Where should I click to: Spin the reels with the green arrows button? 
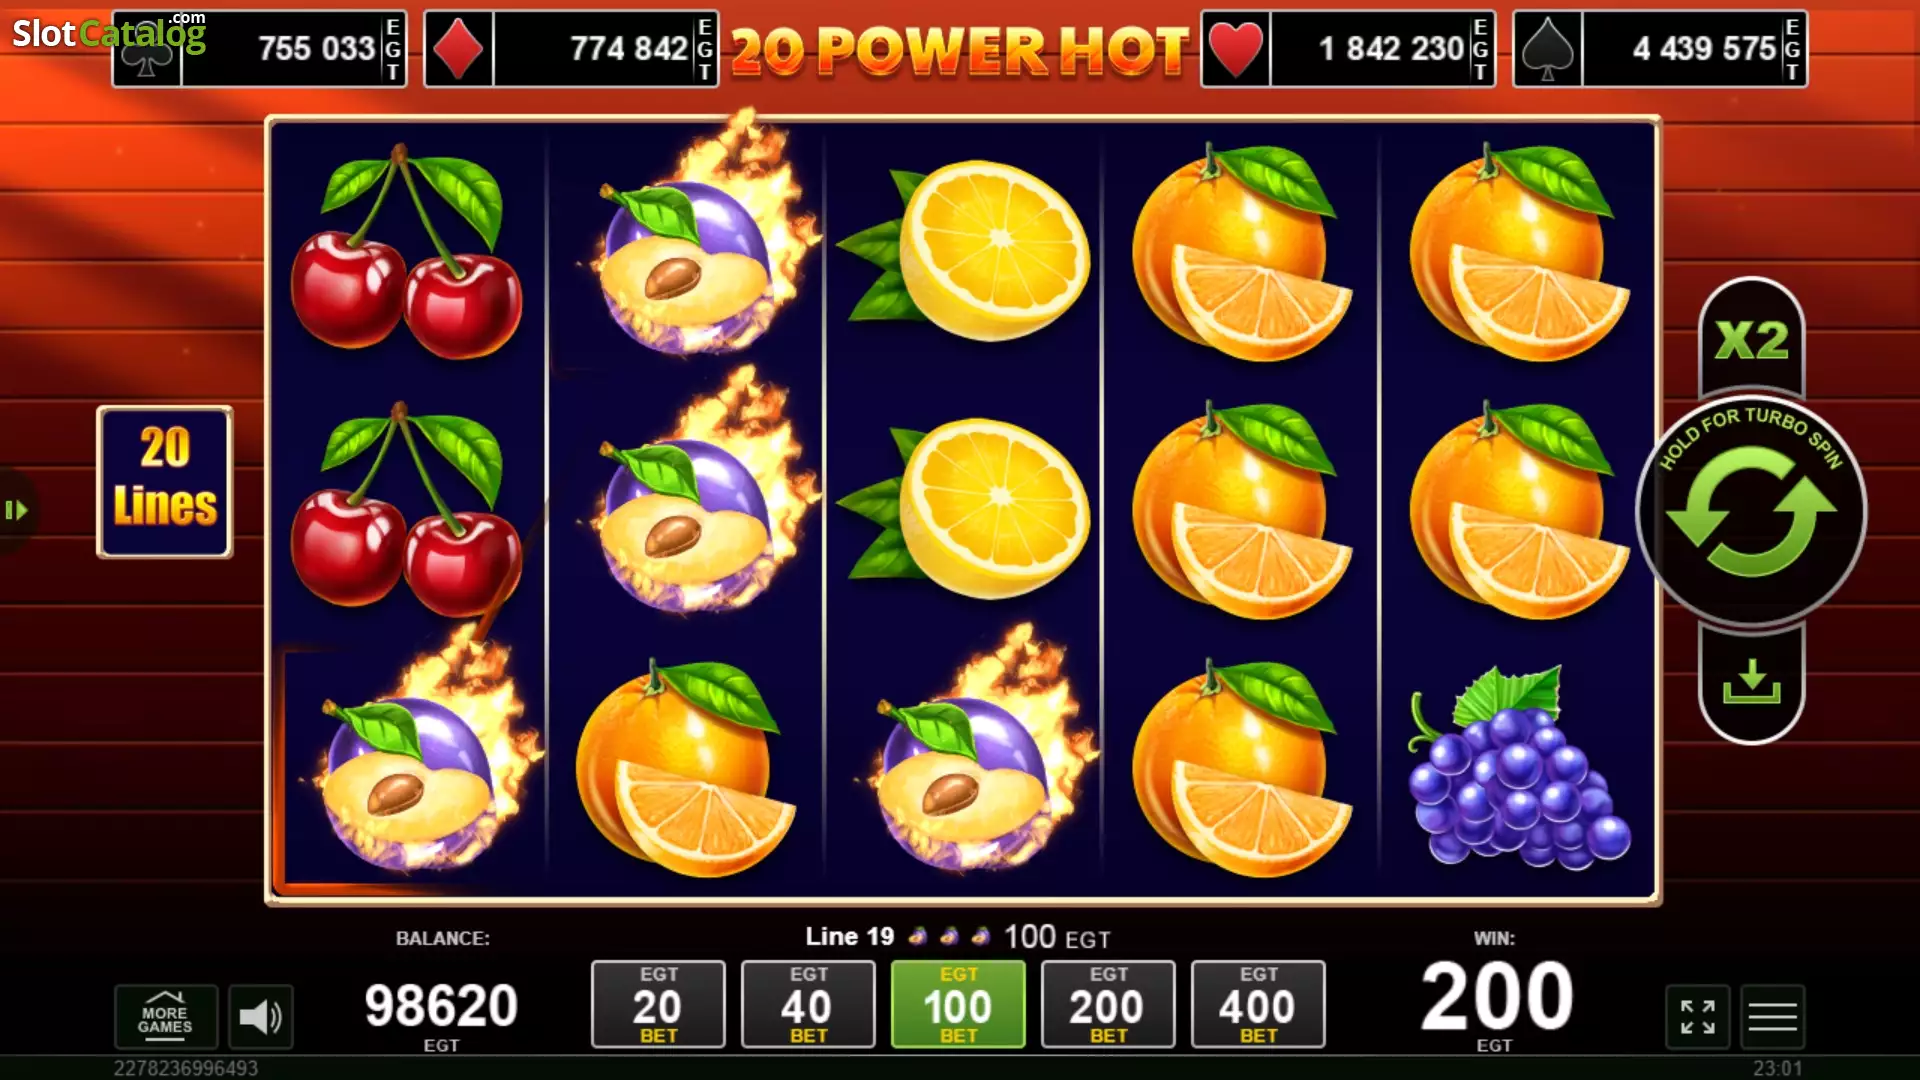1751,511
